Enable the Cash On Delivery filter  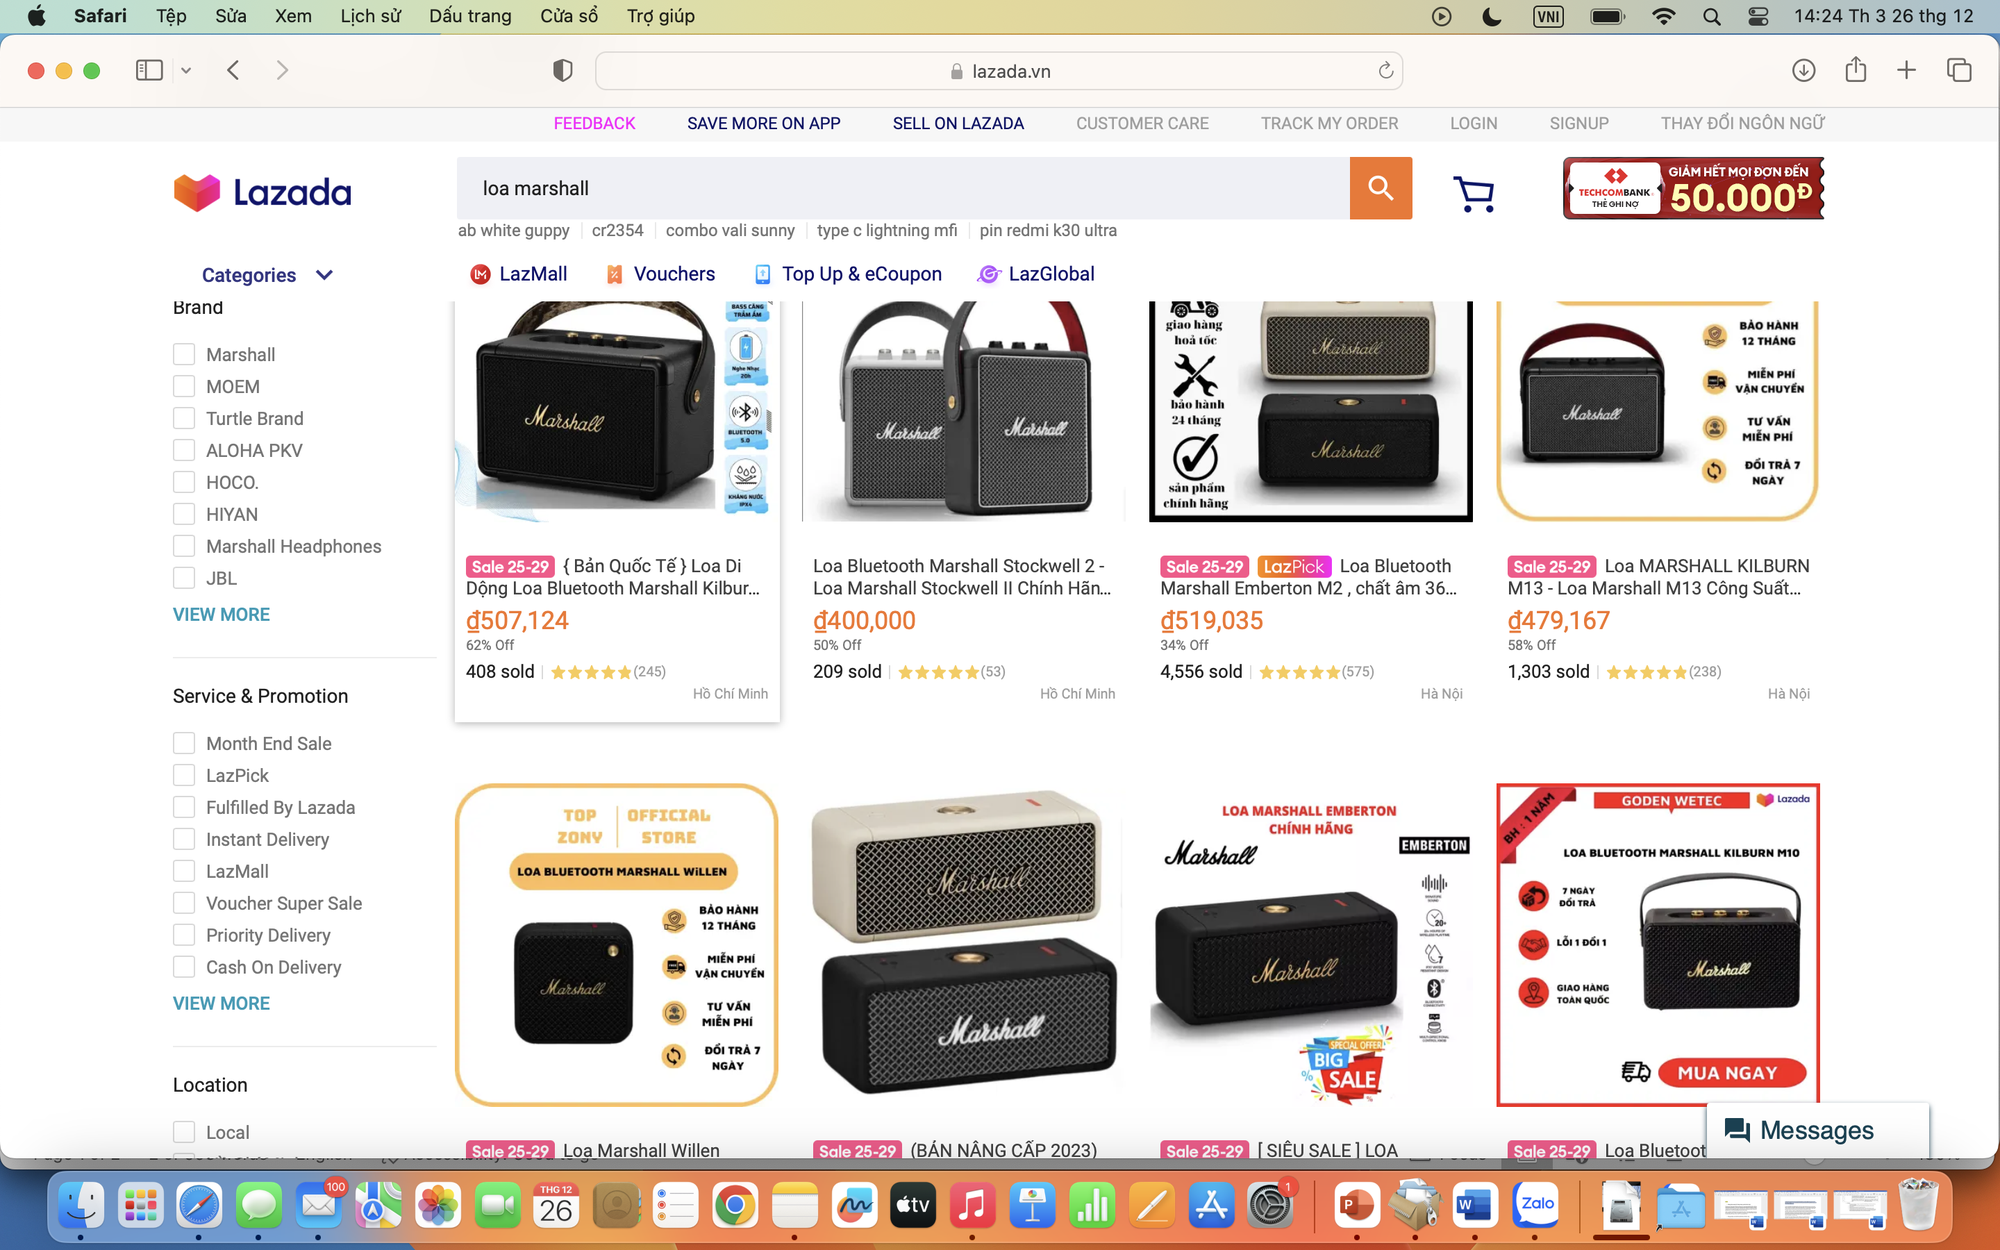pos(184,967)
